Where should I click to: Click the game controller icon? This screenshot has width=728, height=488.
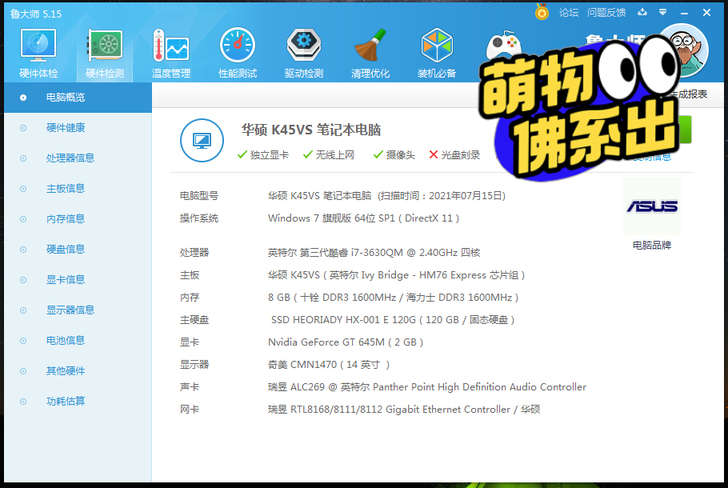(503, 46)
